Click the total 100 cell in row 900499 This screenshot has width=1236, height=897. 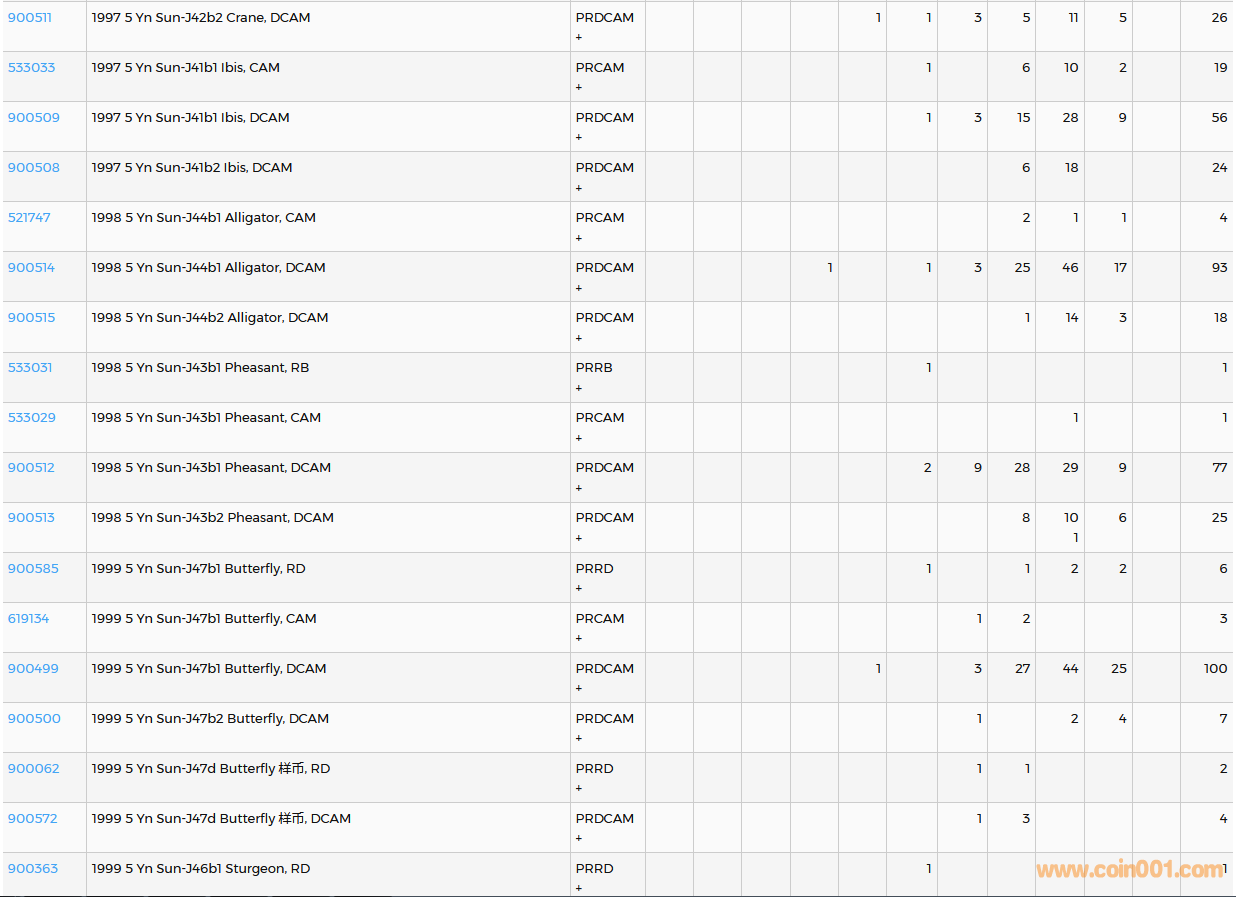[x=1215, y=669]
